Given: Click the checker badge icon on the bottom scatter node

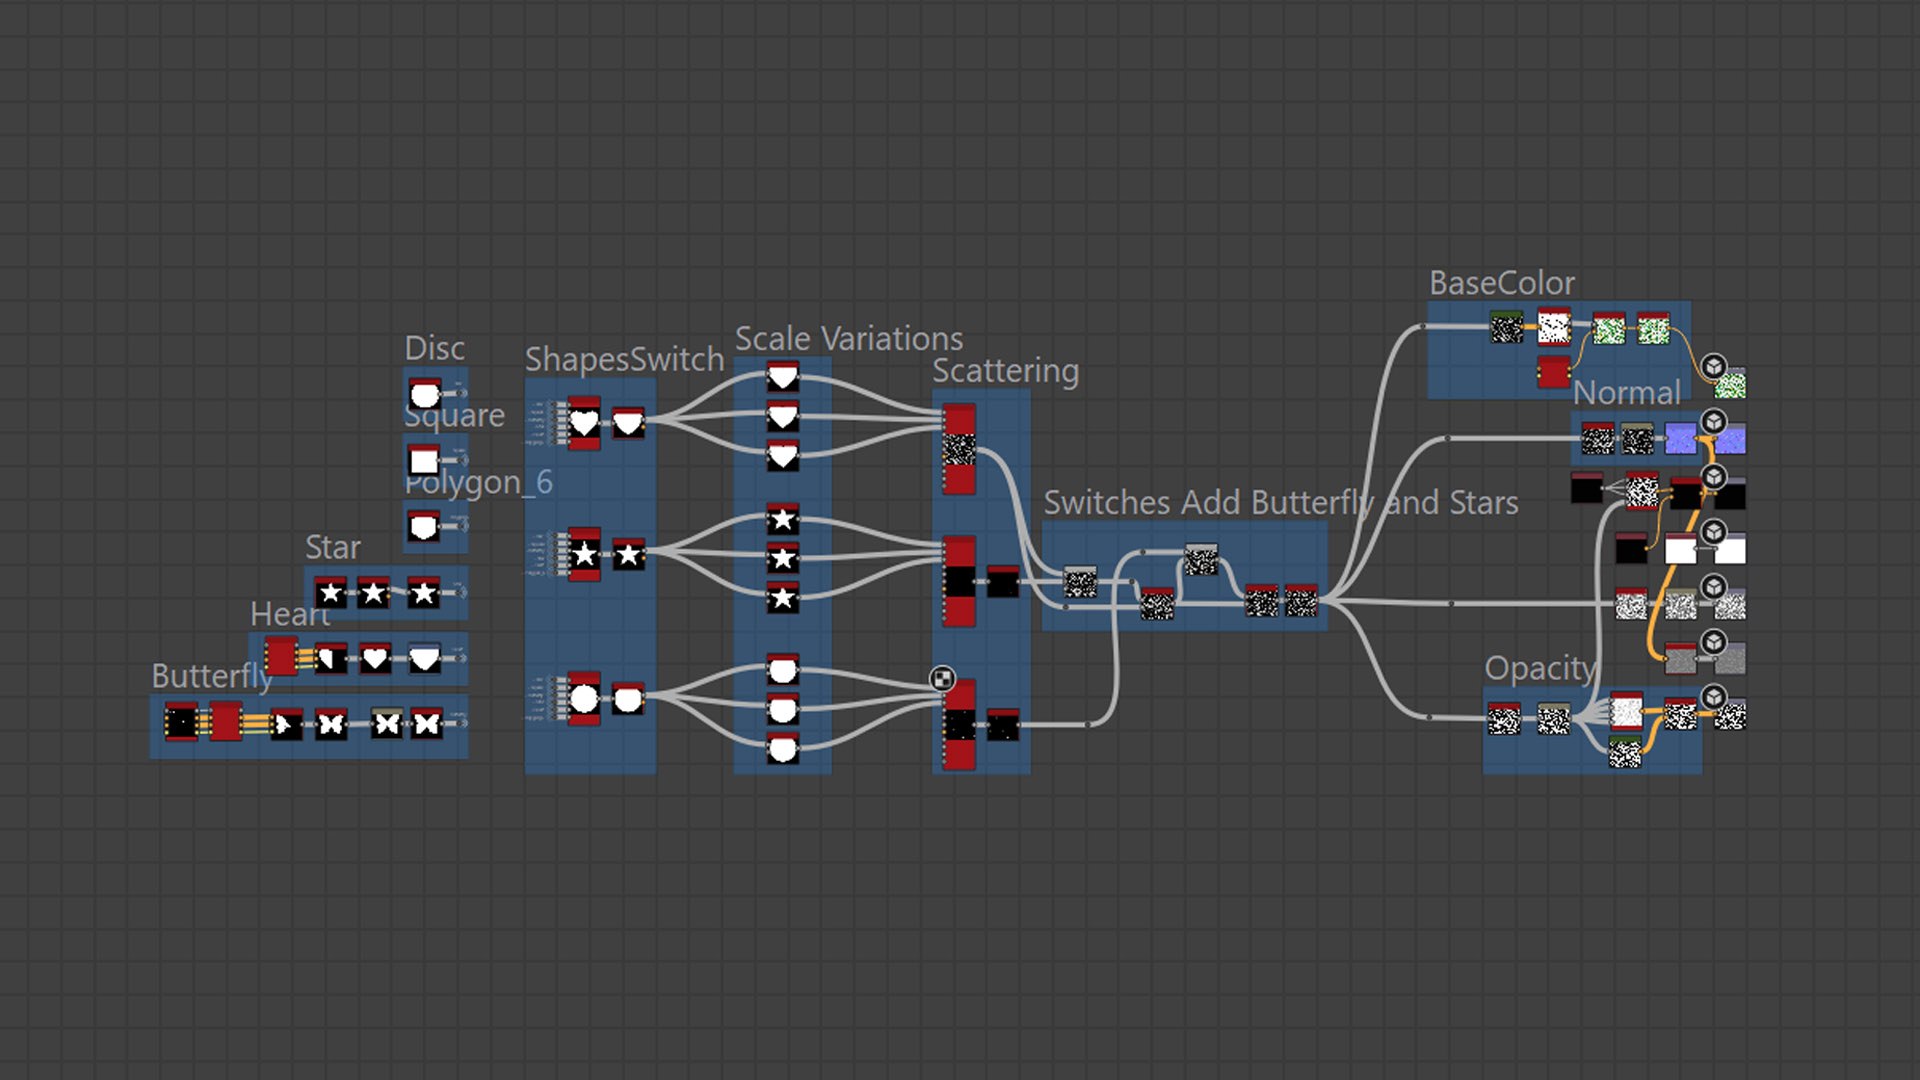Looking at the screenshot, I should tap(942, 679).
